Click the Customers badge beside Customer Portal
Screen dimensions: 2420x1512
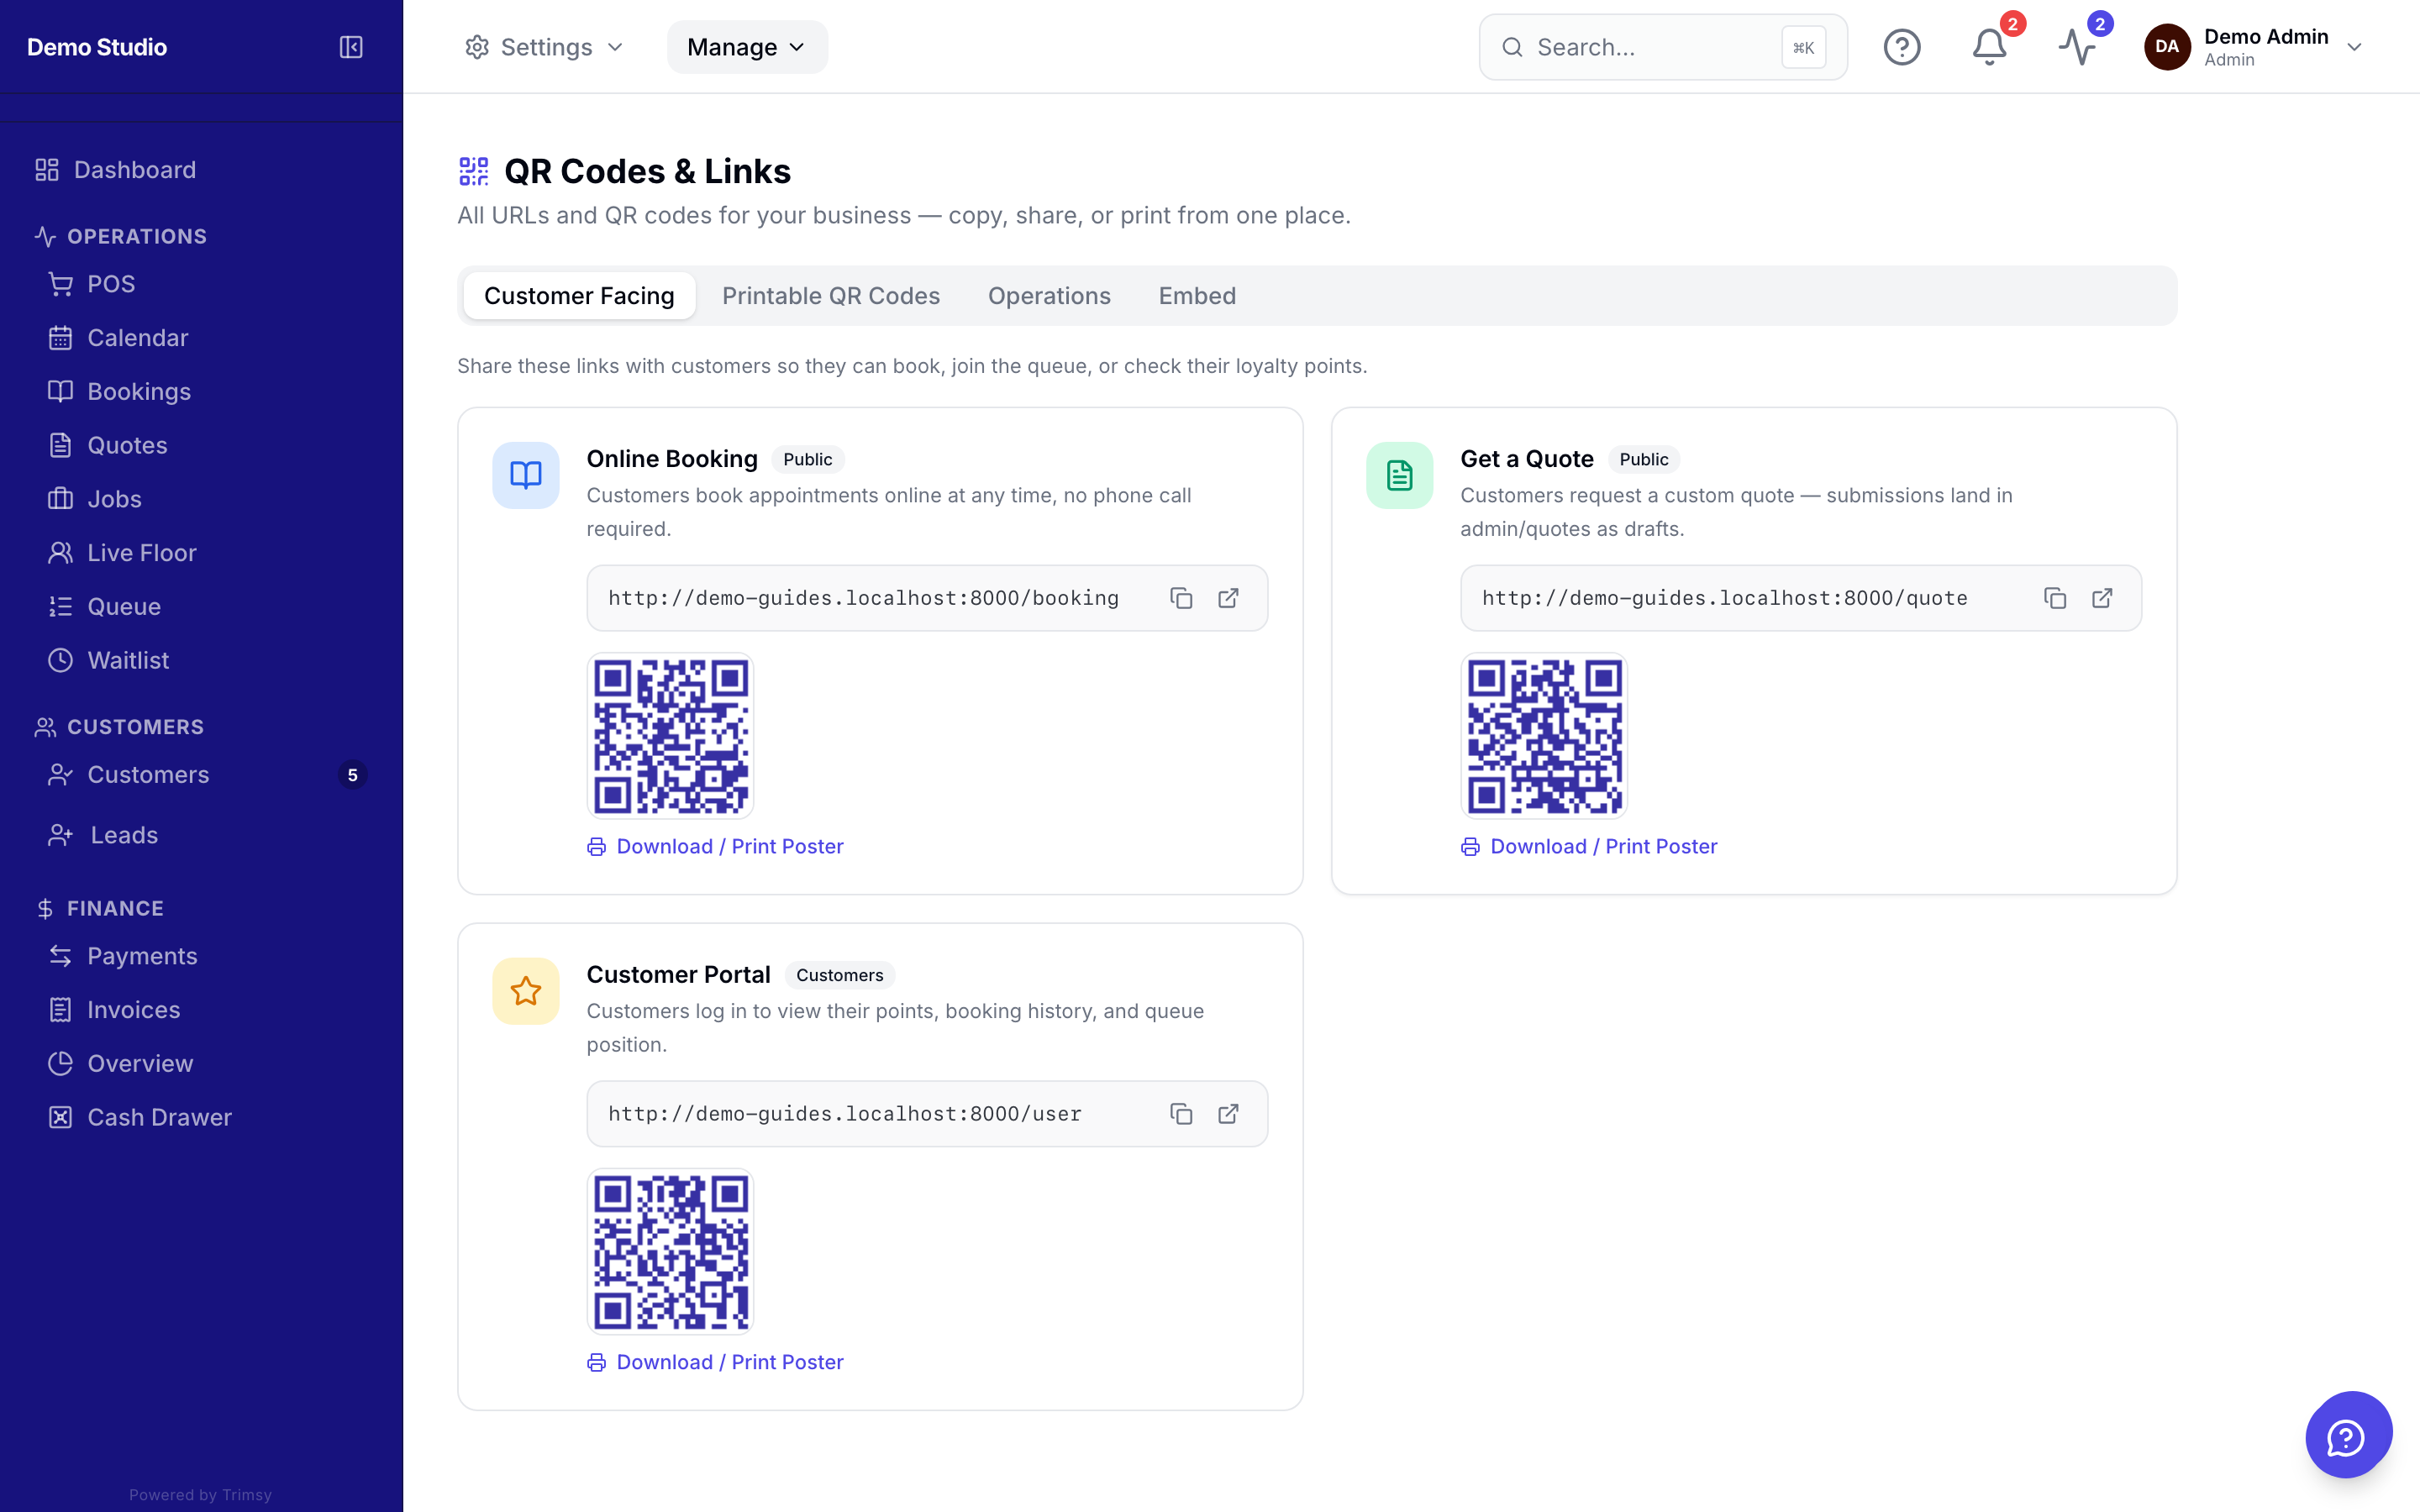click(840, 975)
